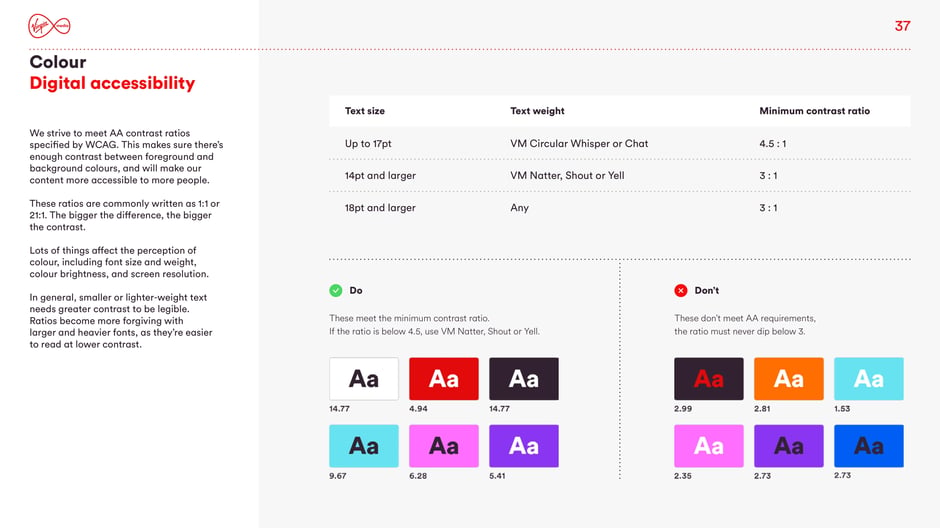This screenshot has width=940, height=528.
Task: Click the green Do checkmark icon
Action: coord(336,291)
